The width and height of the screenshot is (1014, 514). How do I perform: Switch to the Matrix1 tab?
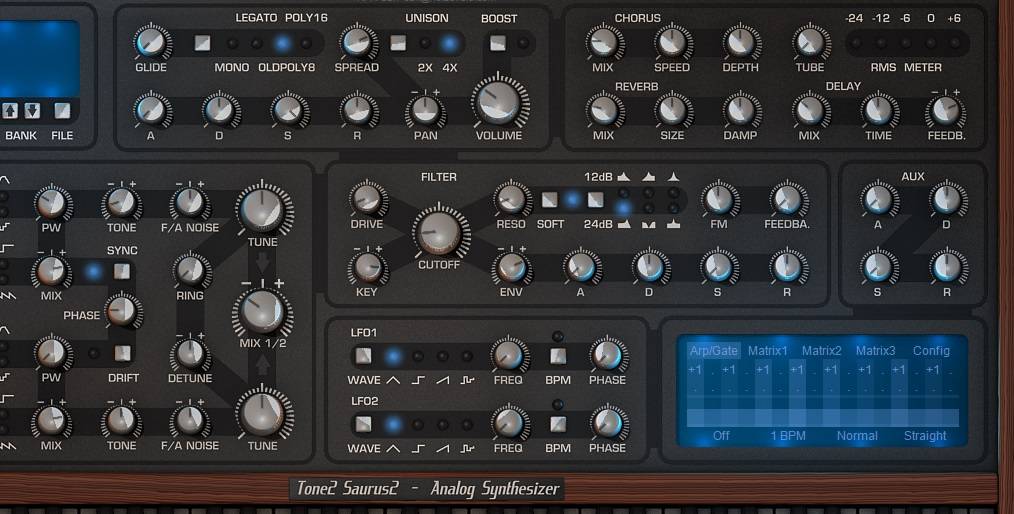768,351
